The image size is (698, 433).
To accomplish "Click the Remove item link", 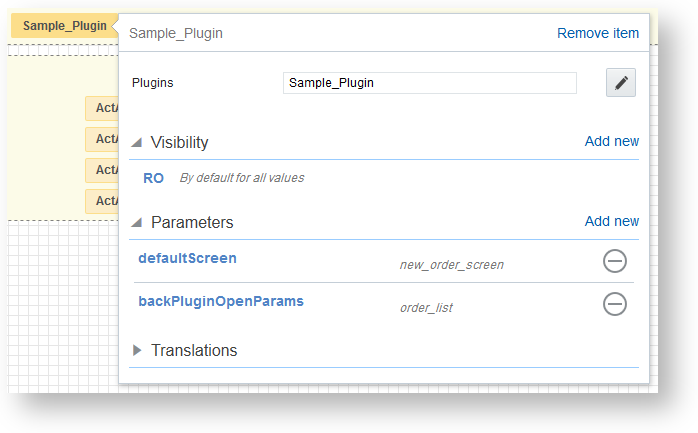I will click(597, 33).
